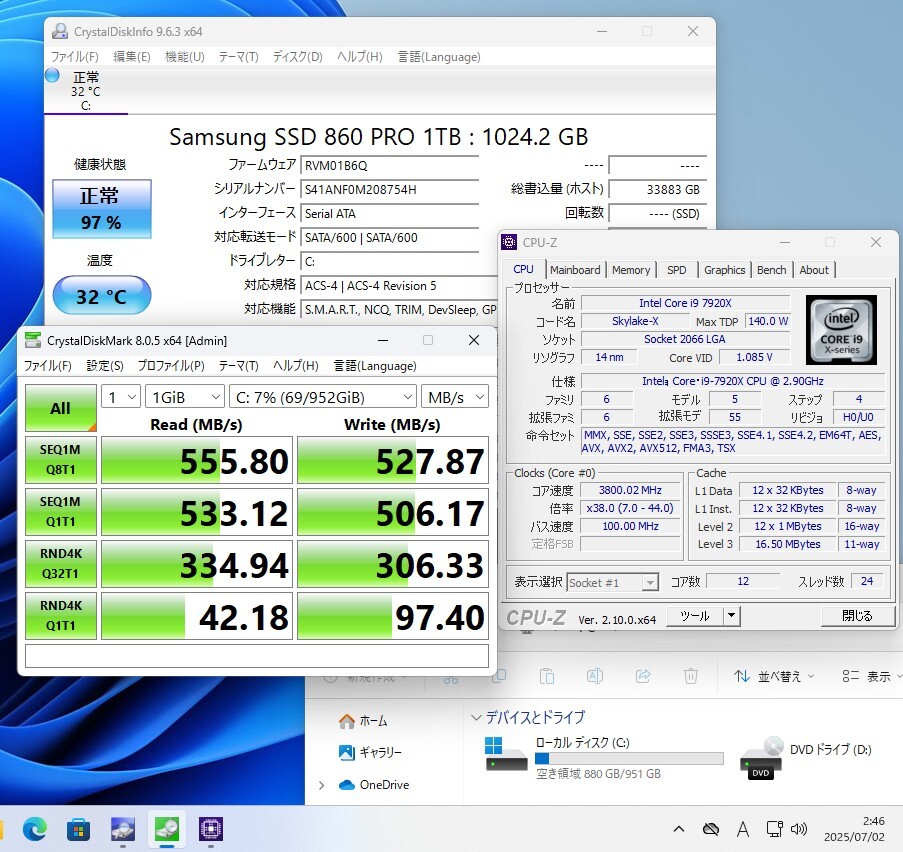Open ヘルプ(H) menu in CrystalDiskInfo
This screenshot has width=903, height=852.
(360, 56)
